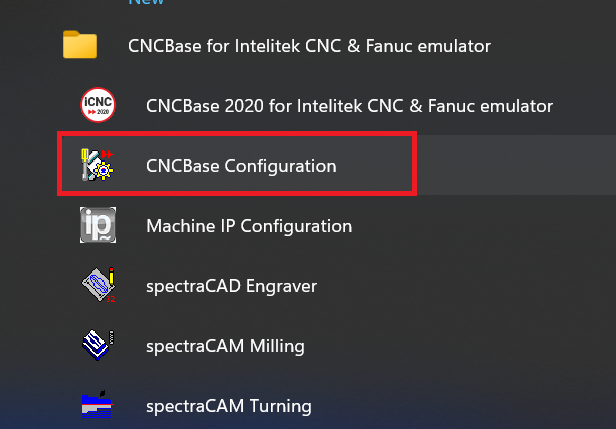The image size is (616, 429).
Task: Start CNCBase 2020 for Intelitek CNC entry
Action: coord(349,106)
